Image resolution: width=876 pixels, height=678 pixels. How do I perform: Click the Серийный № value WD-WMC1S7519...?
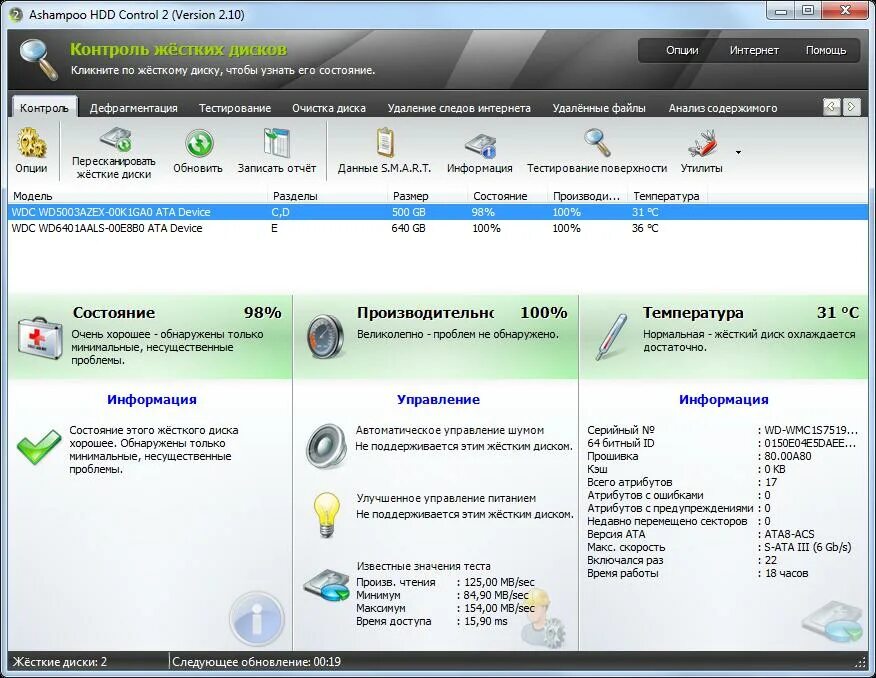pos(811,430)
